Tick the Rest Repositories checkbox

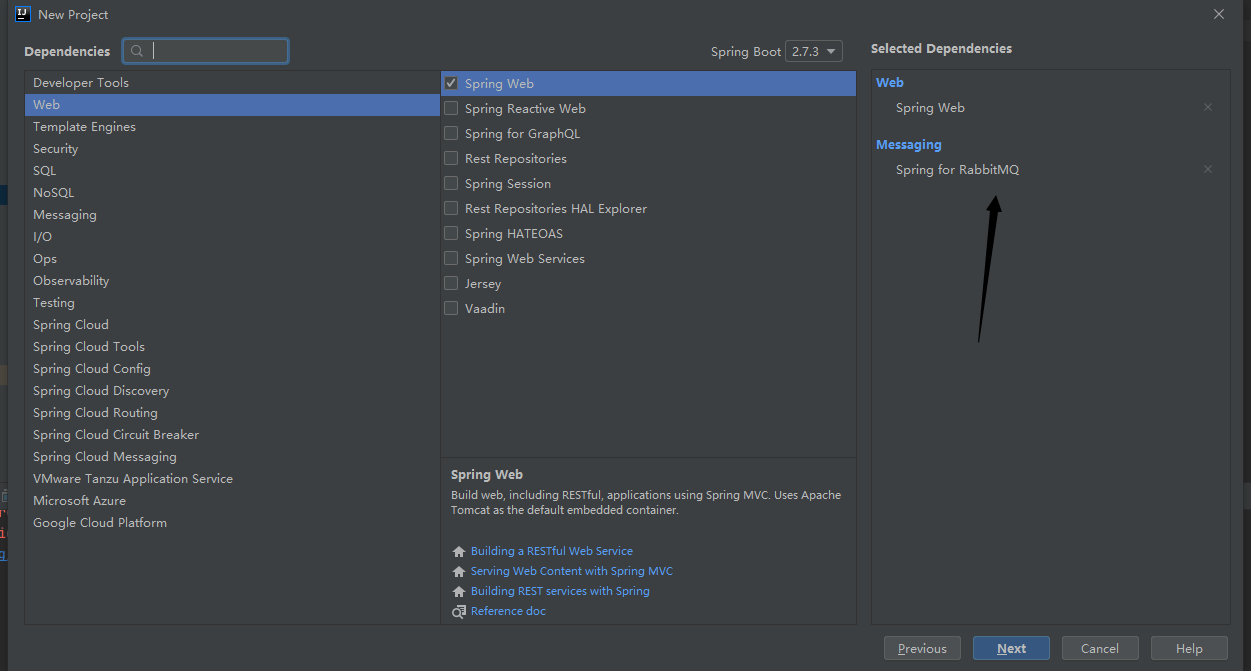tap(451, 158)
